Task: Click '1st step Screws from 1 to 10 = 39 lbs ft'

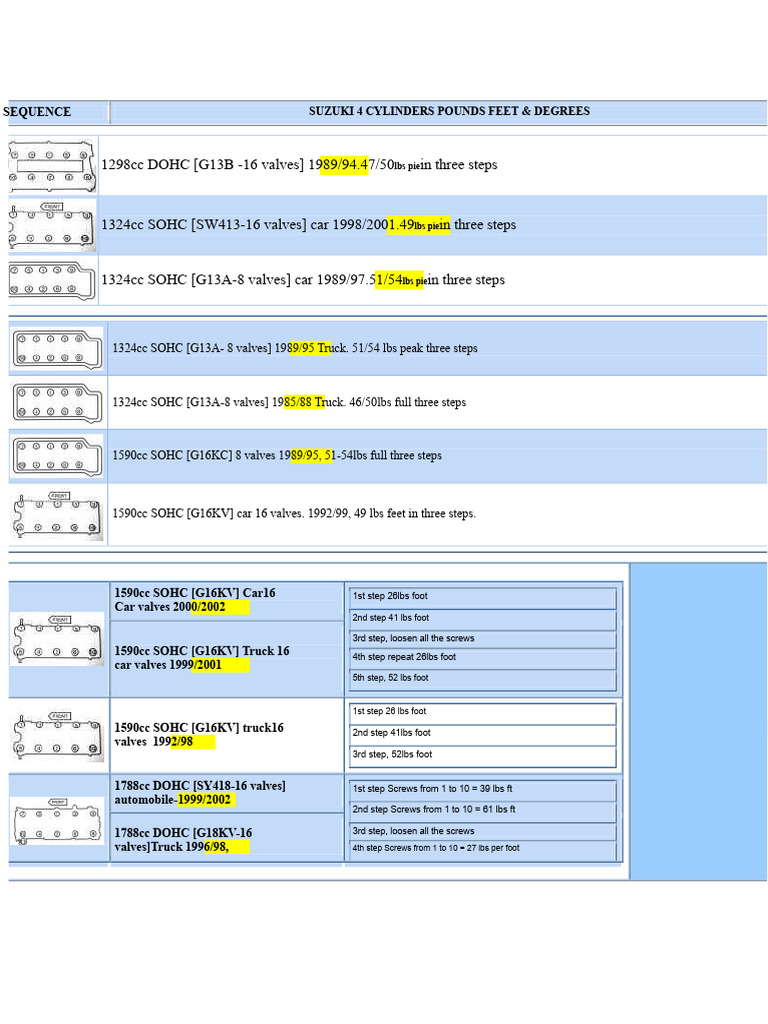Action: (x=483, y=790)
